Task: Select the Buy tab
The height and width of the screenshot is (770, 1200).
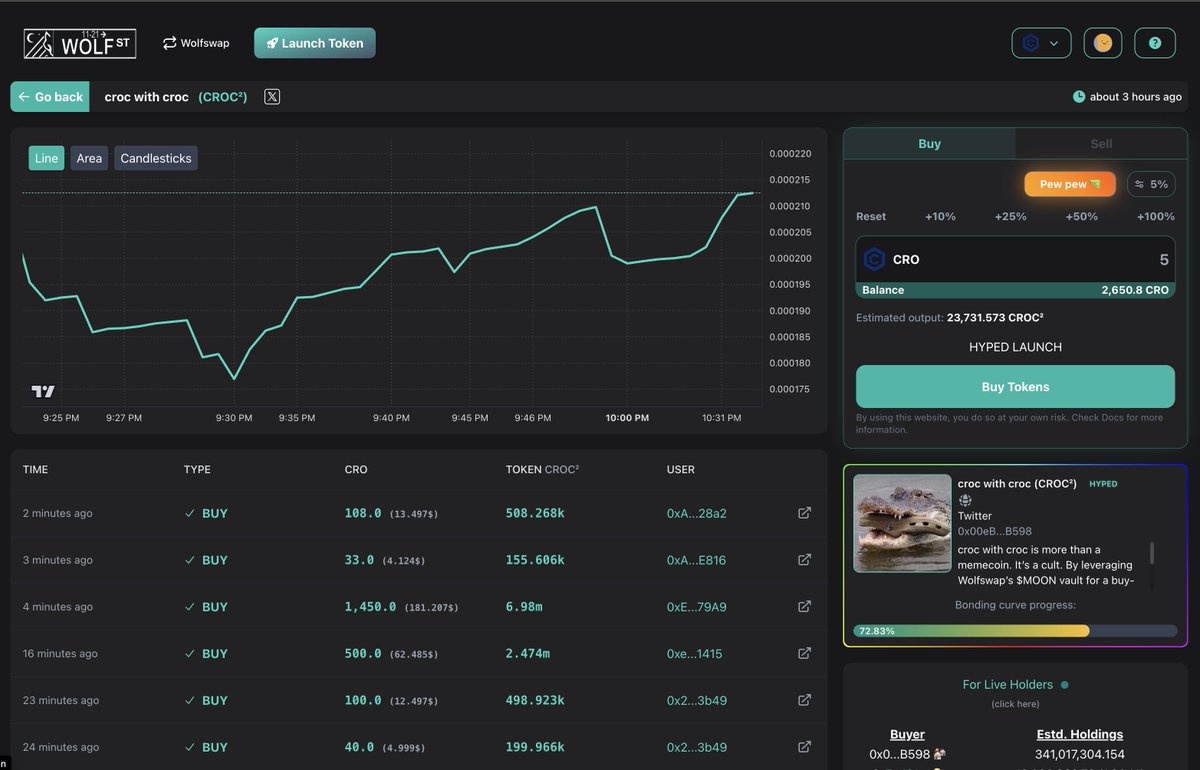Action: pos(929,144)
